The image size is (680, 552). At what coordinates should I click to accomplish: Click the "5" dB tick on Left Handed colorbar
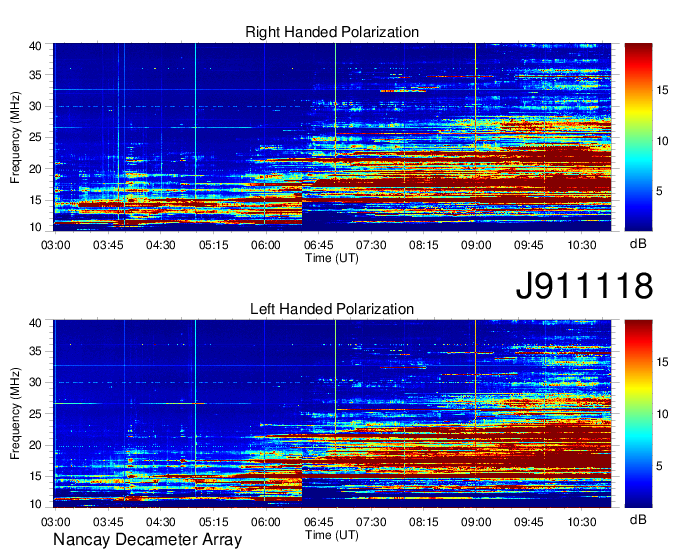tap(659, 466)
